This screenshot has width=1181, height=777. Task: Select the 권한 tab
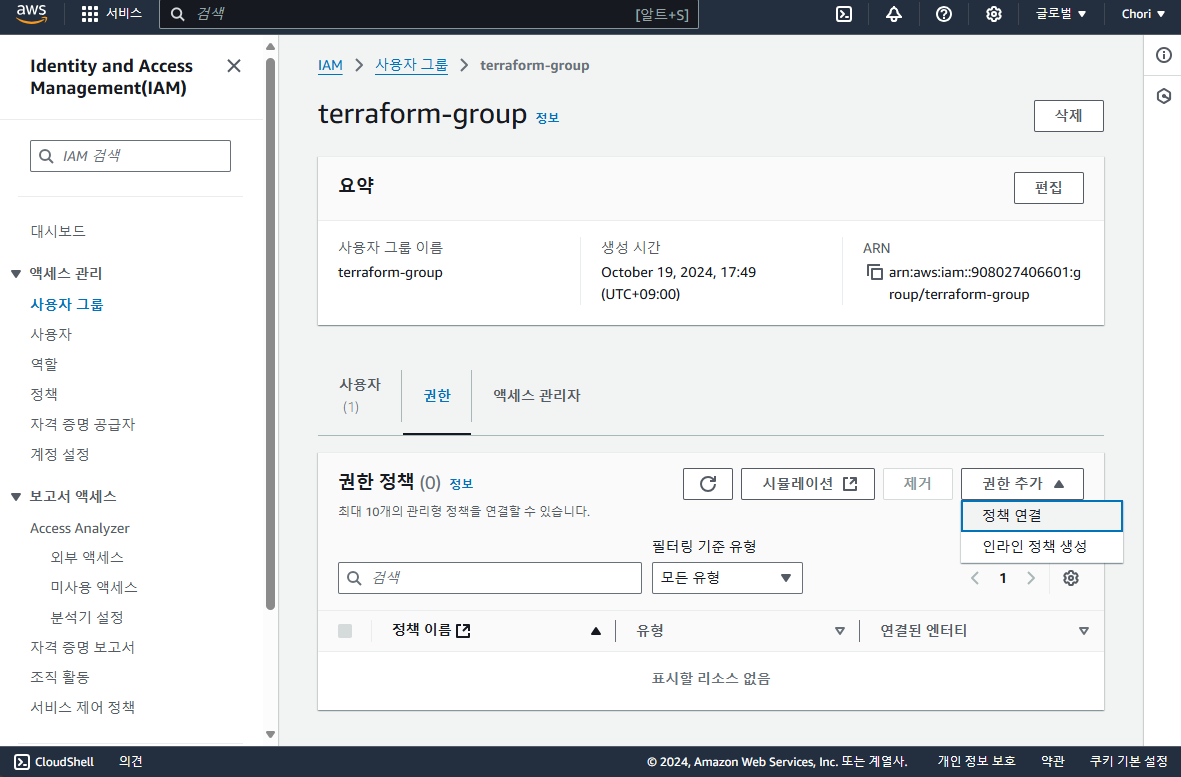(x=437, y=395)
